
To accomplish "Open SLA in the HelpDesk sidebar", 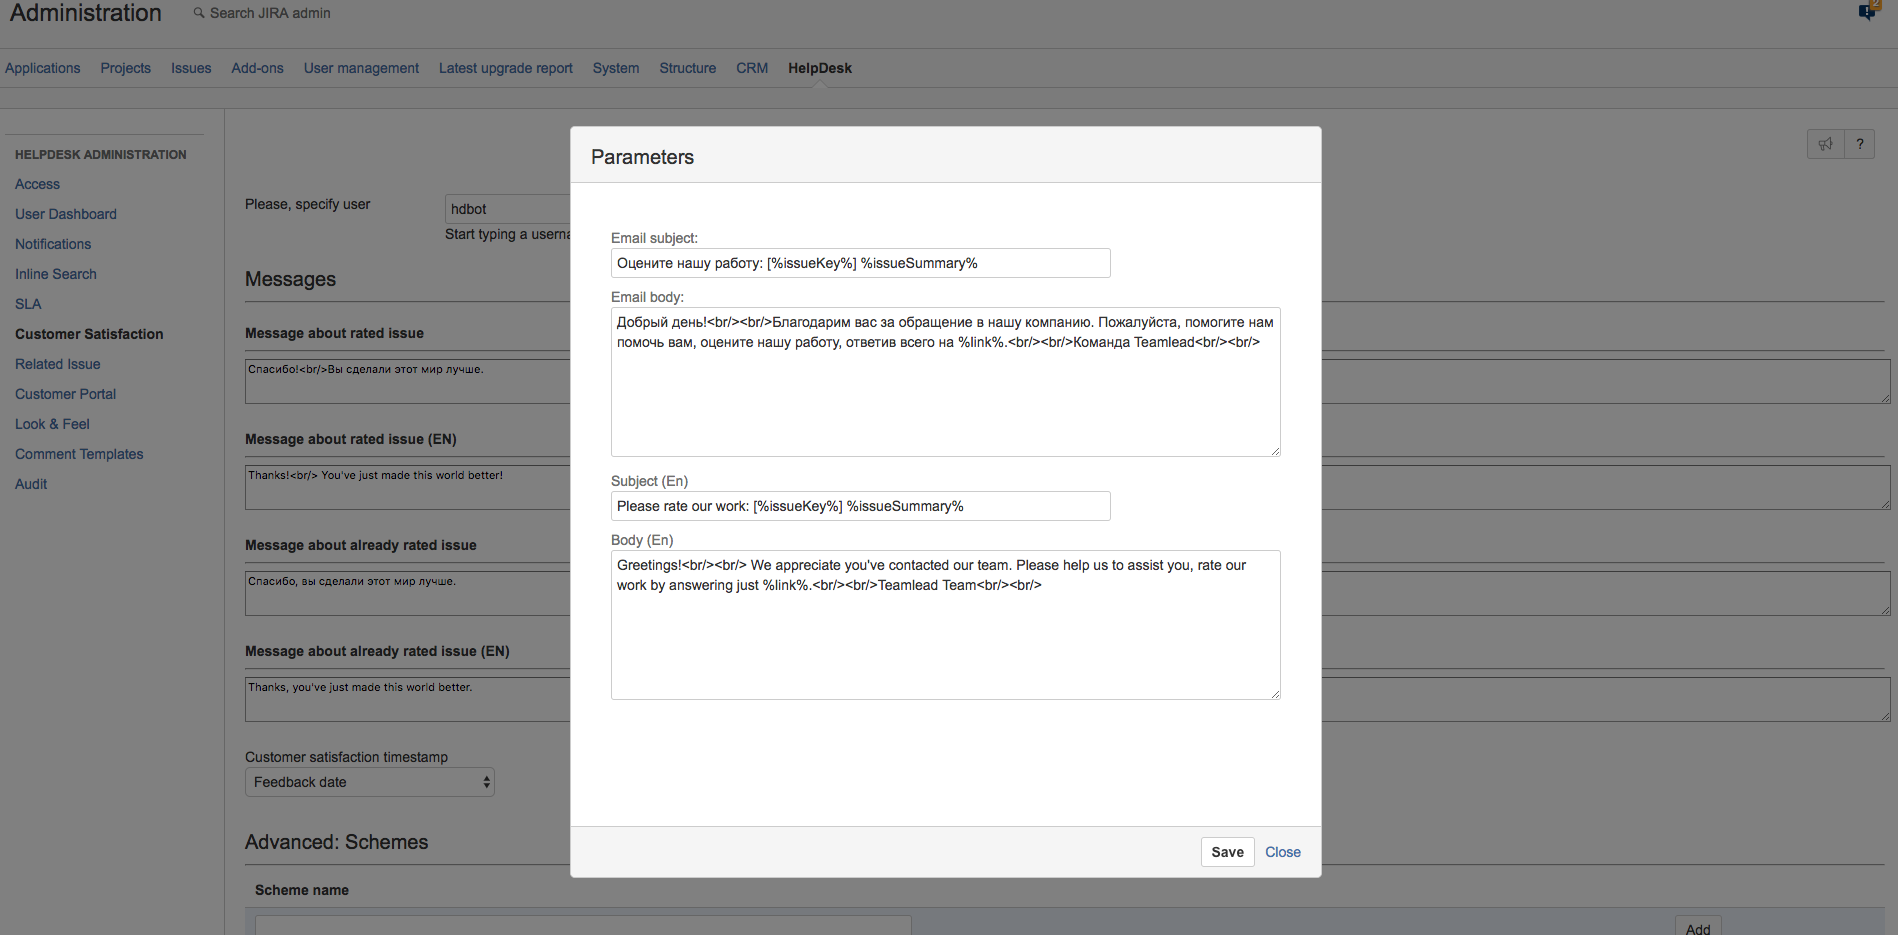I will 28,304.
